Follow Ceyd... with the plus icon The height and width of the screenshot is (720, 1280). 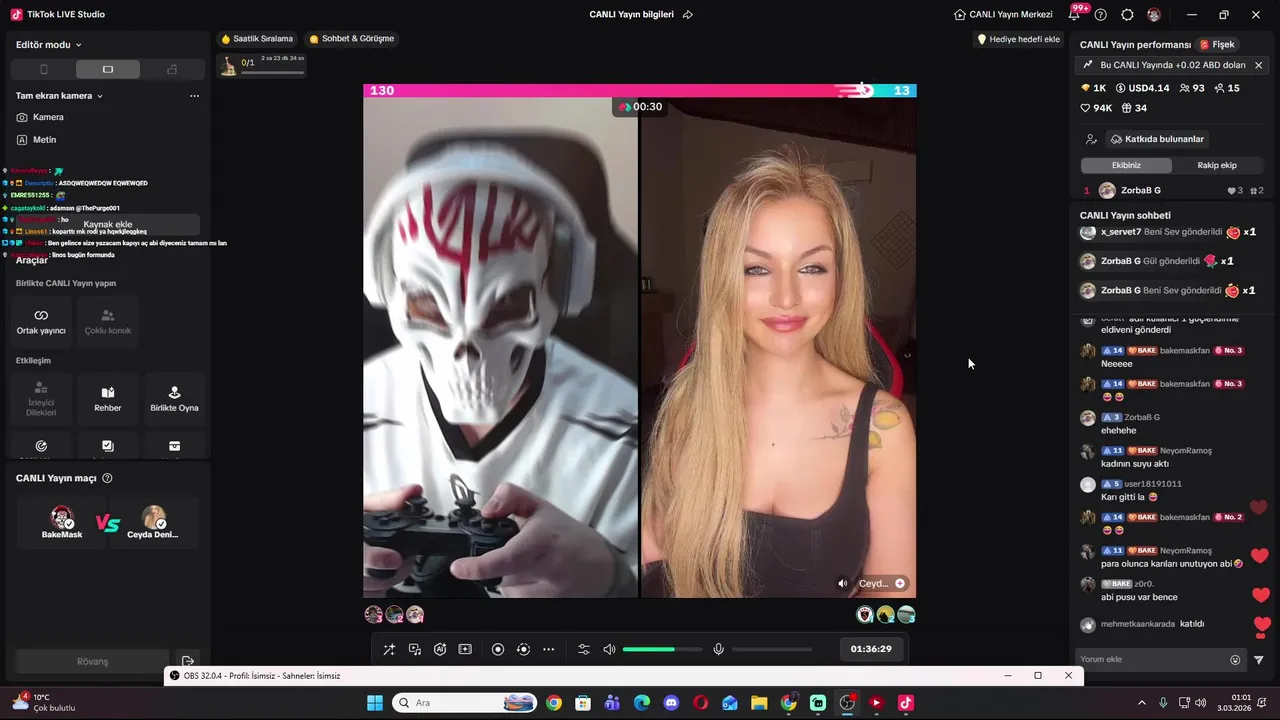(900, 583)
